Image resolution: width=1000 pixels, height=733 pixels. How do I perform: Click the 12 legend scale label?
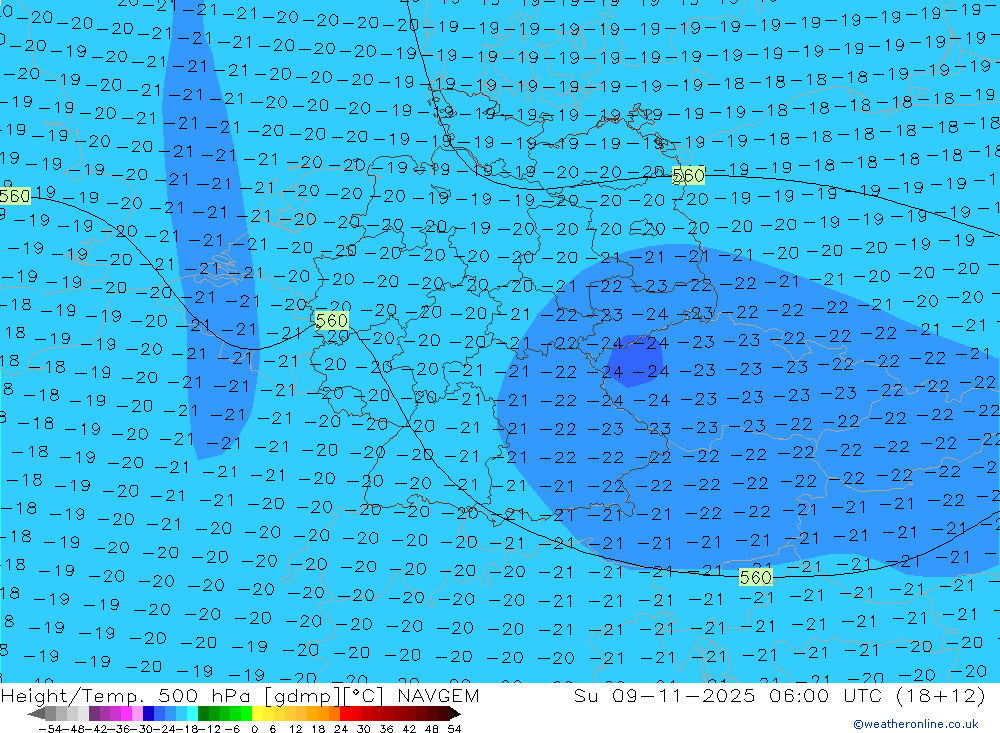coord(296,729)
